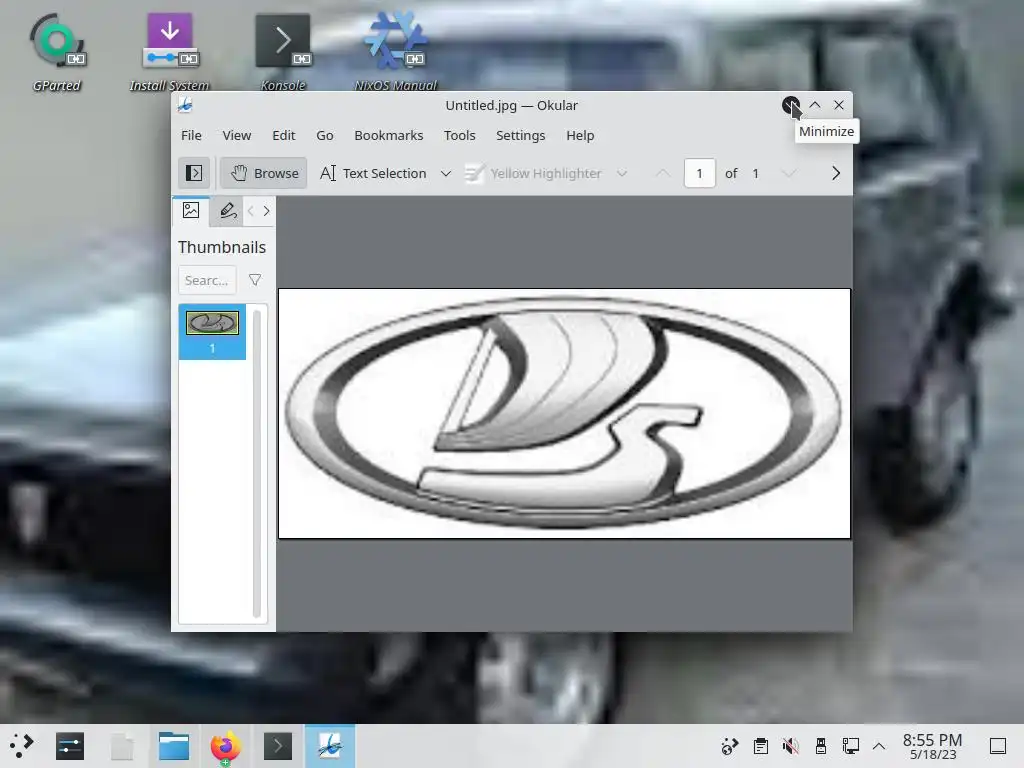The image size is (1024, 768).
Task: Open the Yellow Highlighter dropdown arrow
Action: click(622, 173)
